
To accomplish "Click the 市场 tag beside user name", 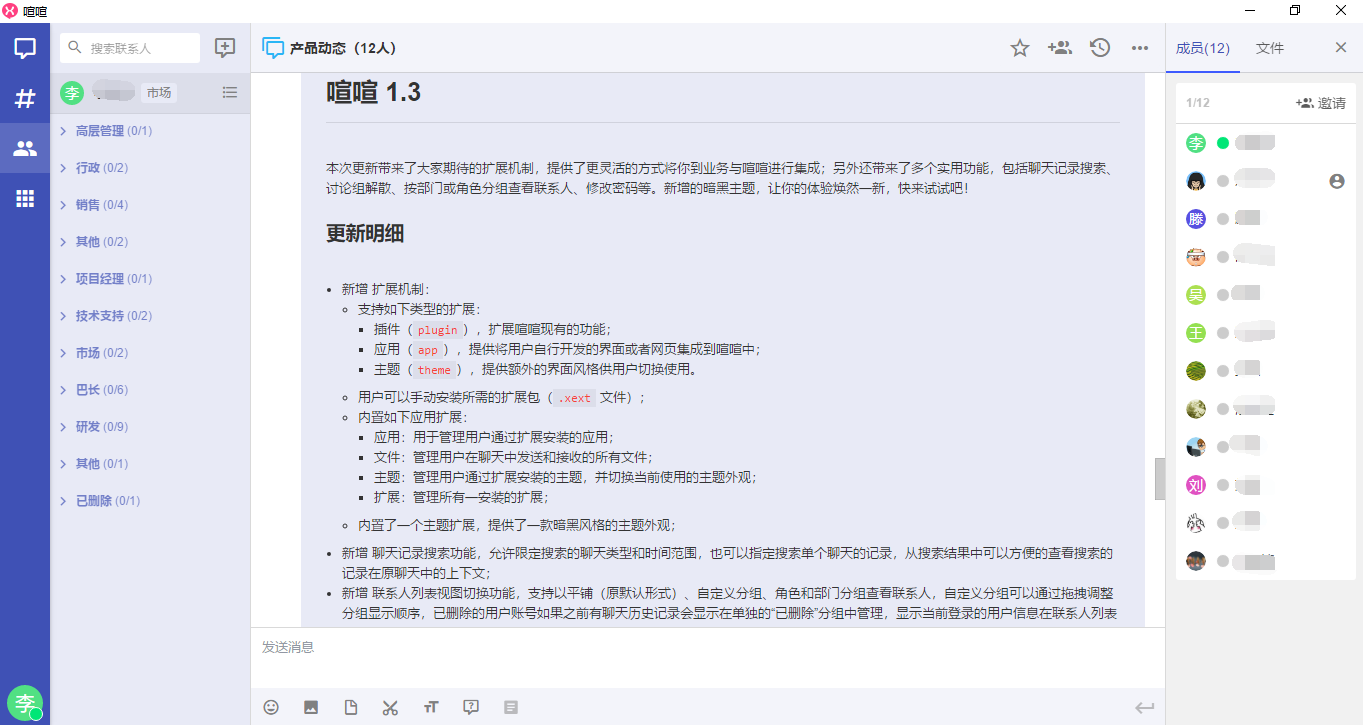I will click(158, 93).
